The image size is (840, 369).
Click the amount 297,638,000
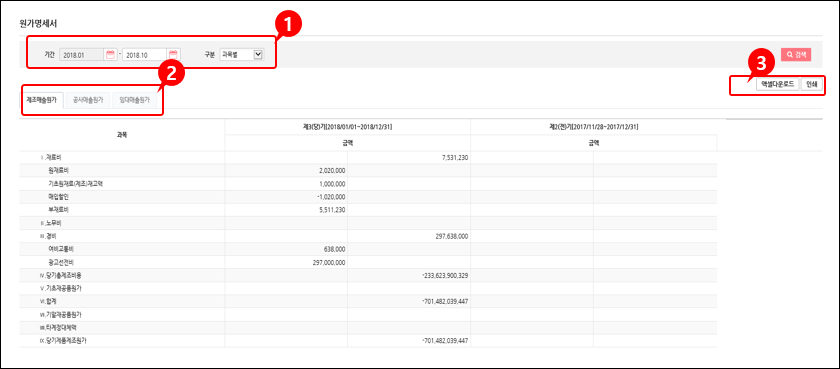(453, 236)
